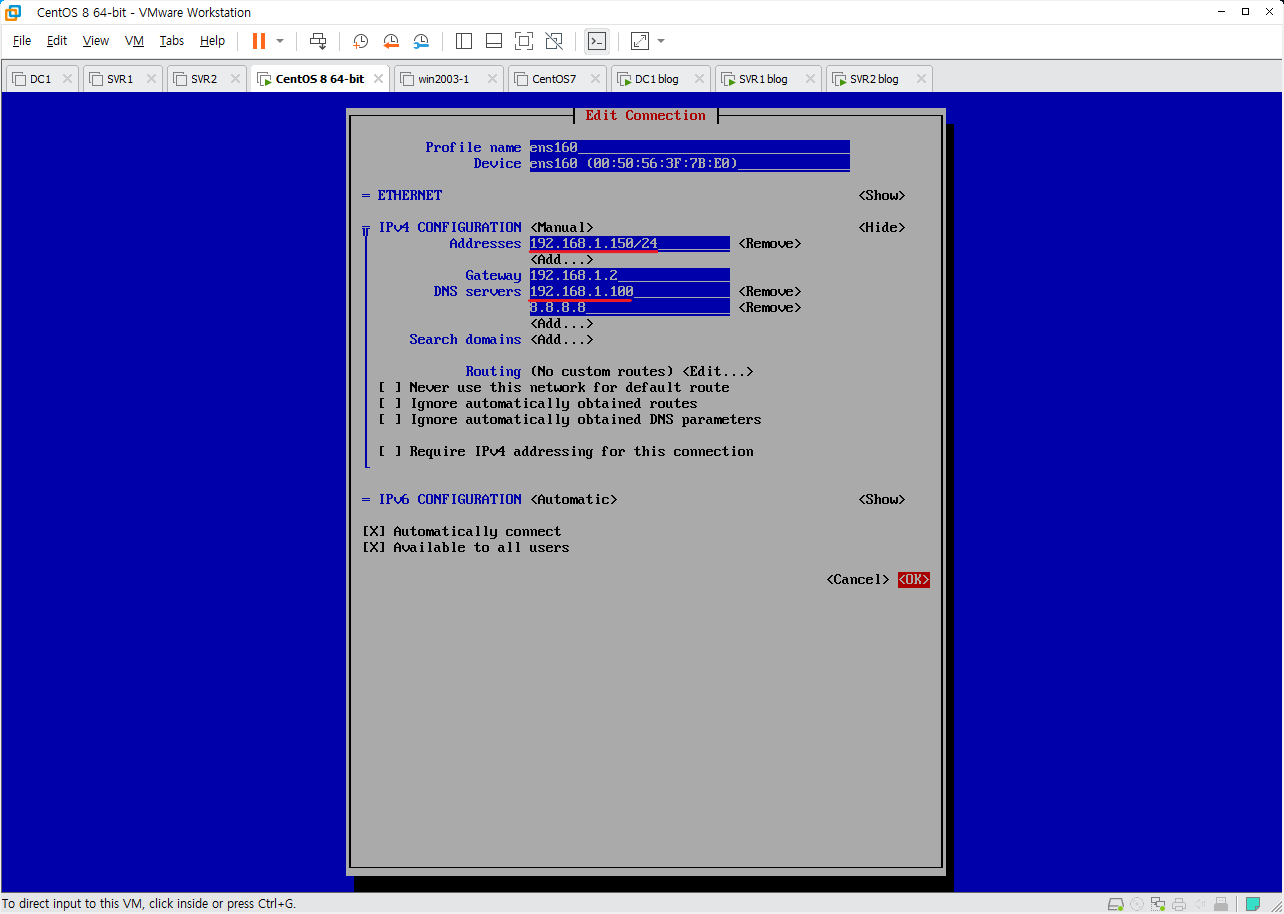The width and height of the screenshot is (1284, 914).
Task: Add a search domain
Action: click(561, 340)
